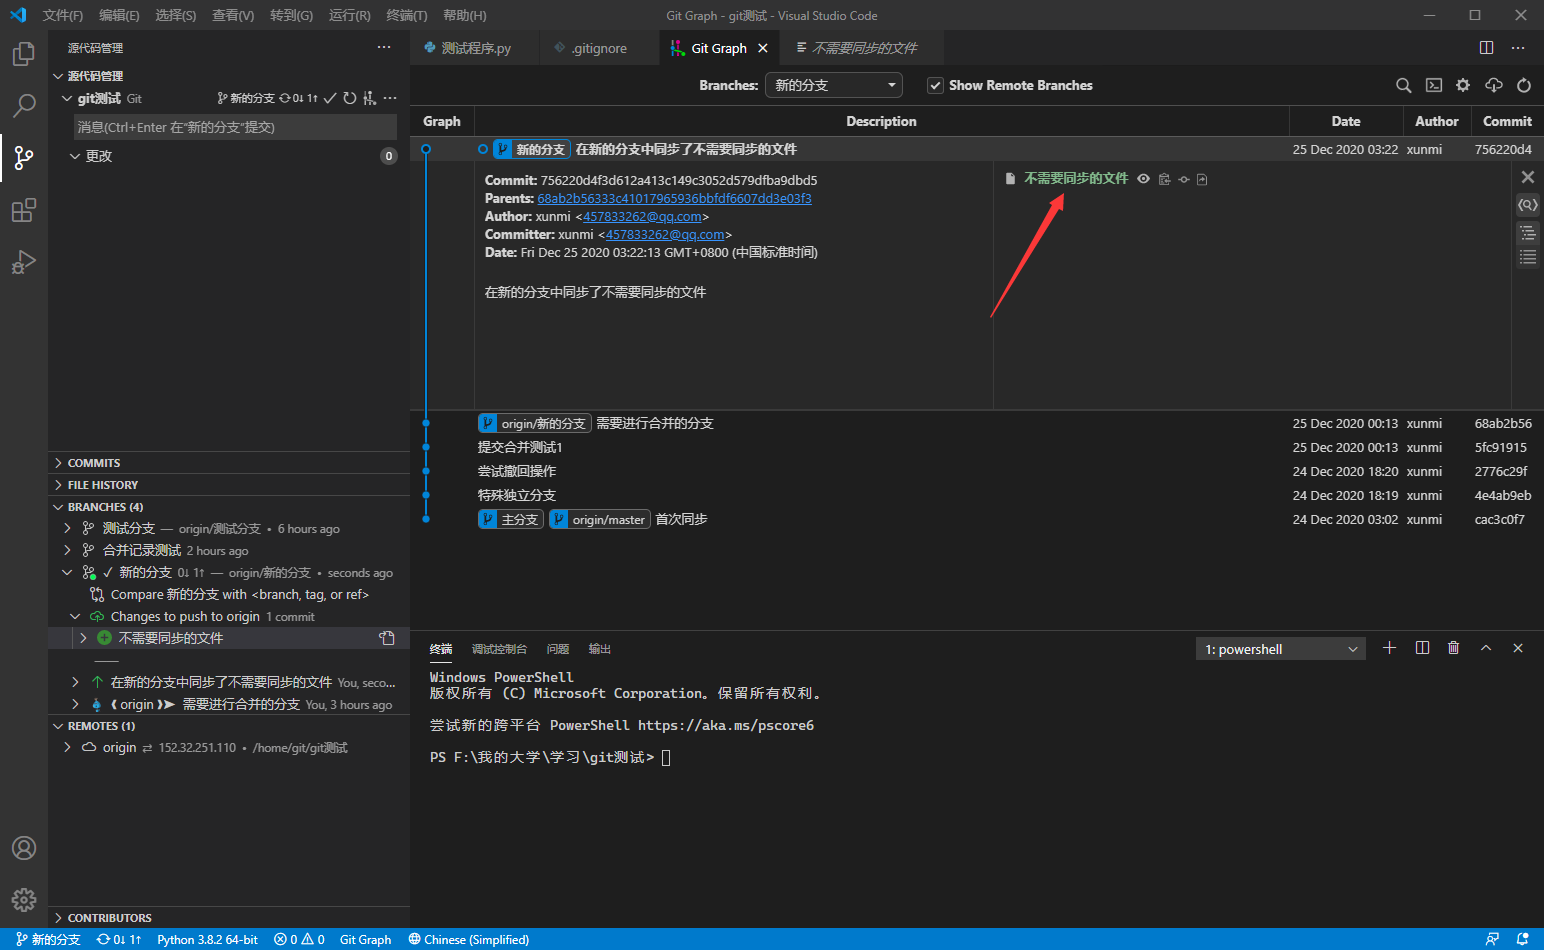Click sync changes 0↓ 1↑ in status bar
This screenshot has width=1544, height=950.
119,940
